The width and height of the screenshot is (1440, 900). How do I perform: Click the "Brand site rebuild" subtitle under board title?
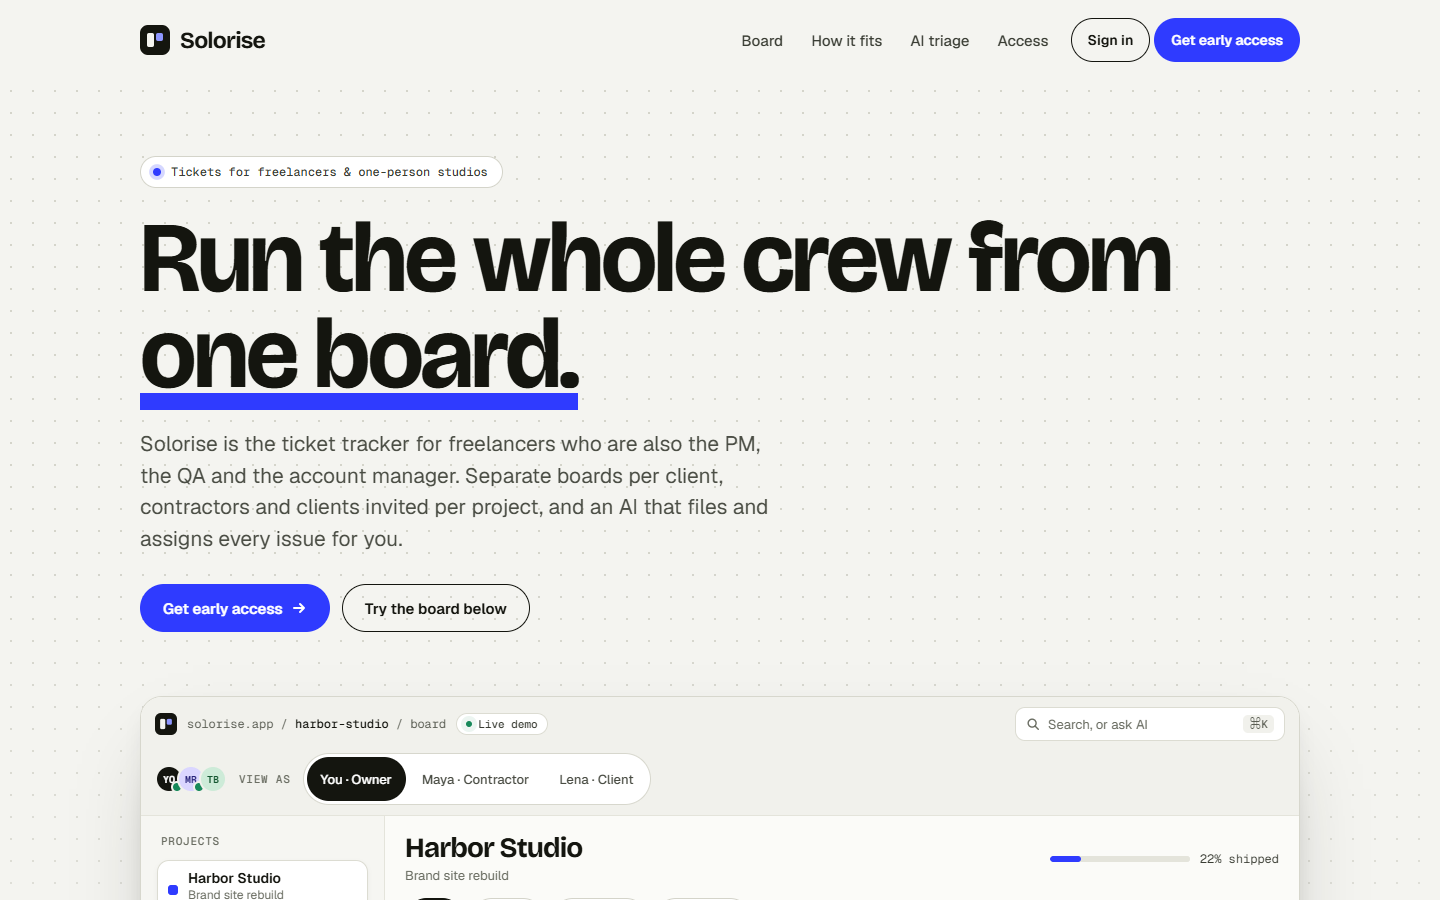457,875
